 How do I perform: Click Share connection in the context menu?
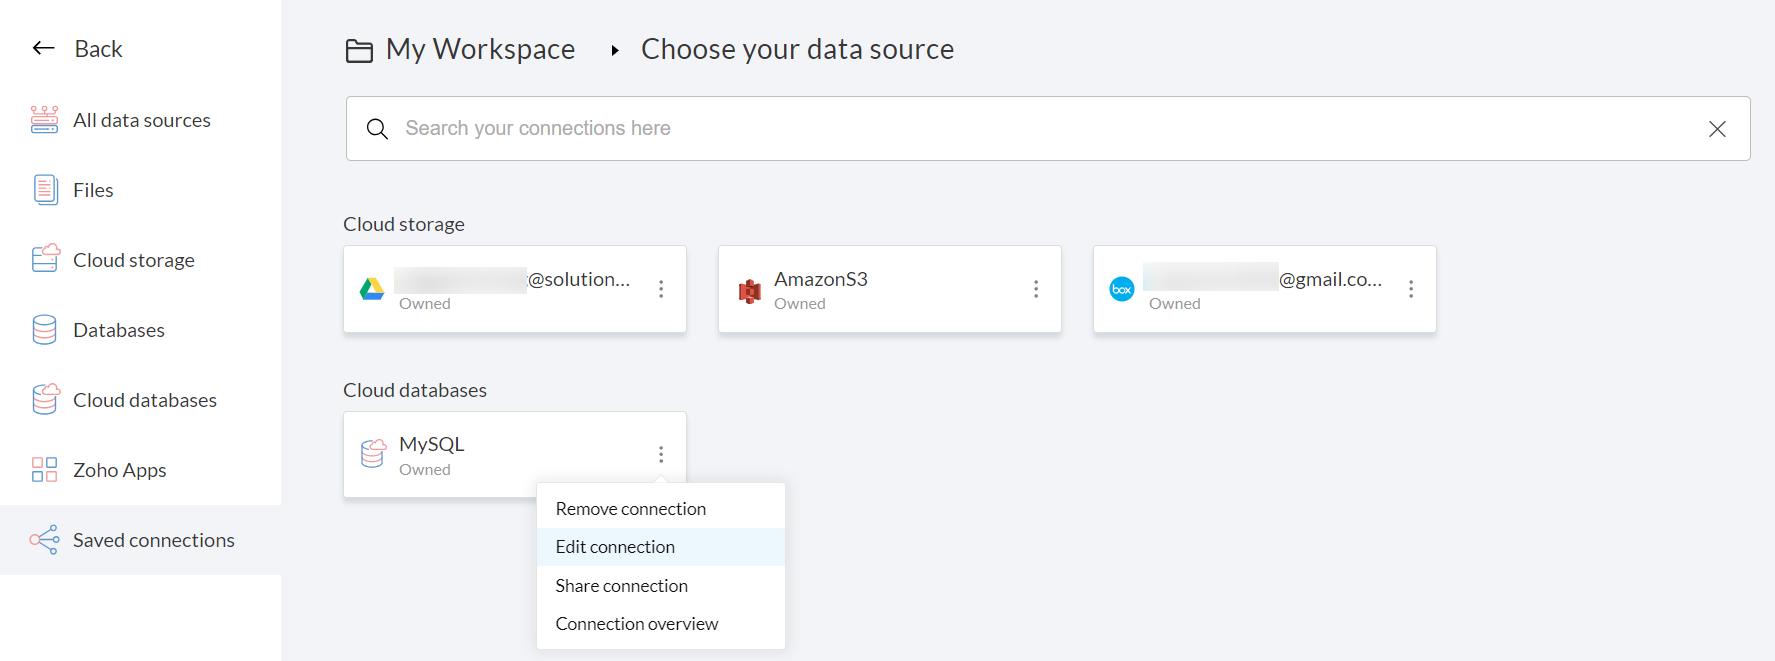tap(621, 586)
